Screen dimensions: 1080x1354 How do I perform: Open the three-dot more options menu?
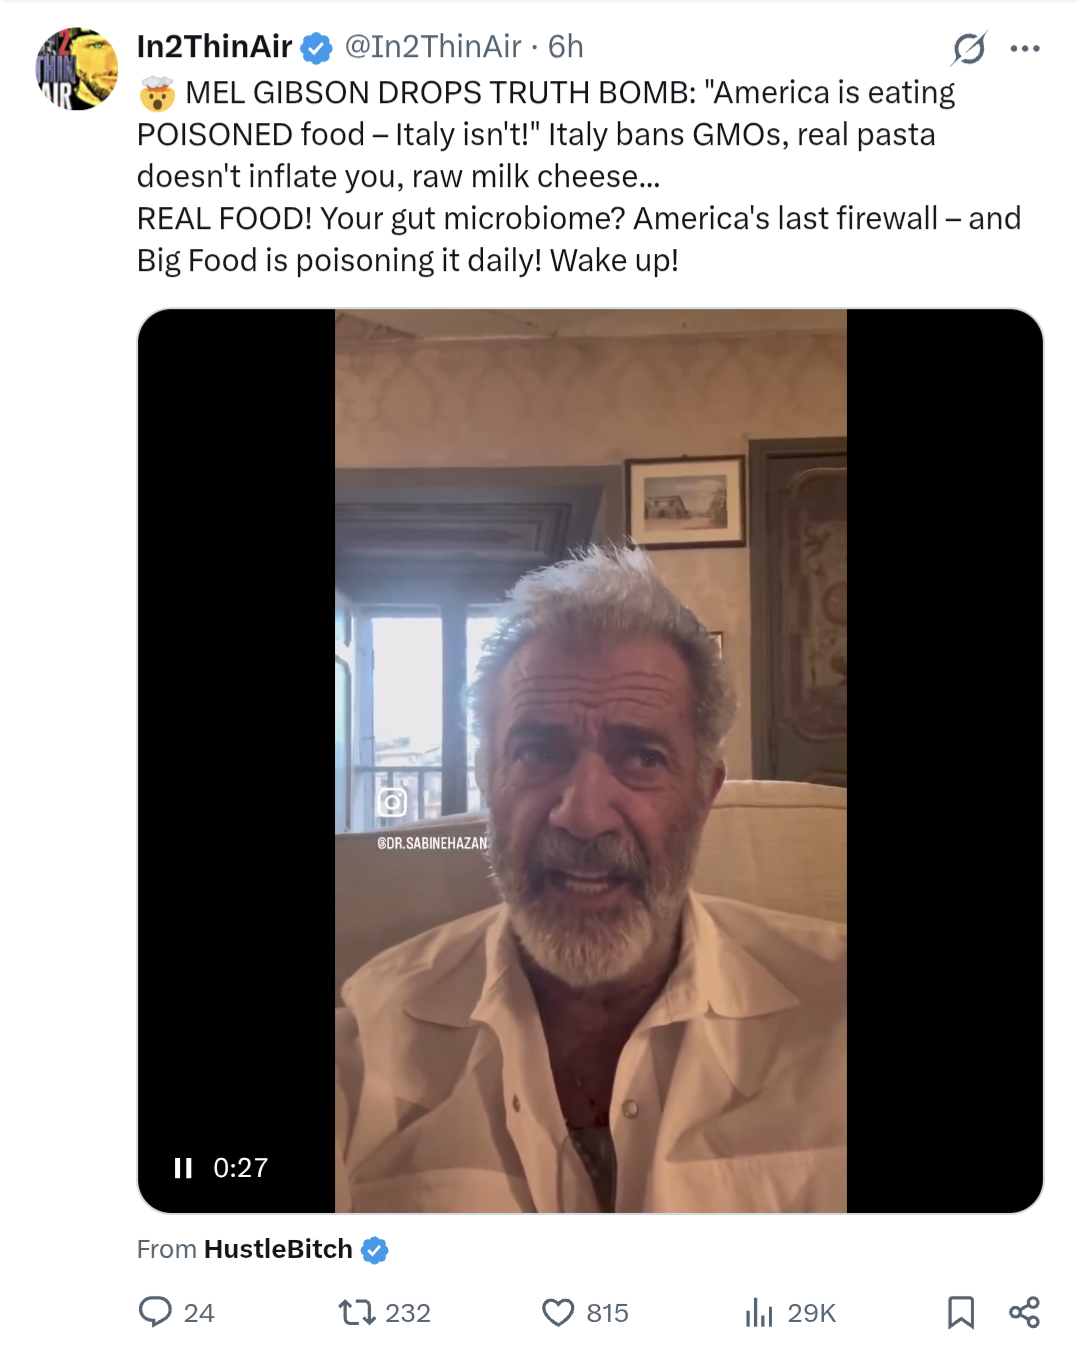point(1025,48)
